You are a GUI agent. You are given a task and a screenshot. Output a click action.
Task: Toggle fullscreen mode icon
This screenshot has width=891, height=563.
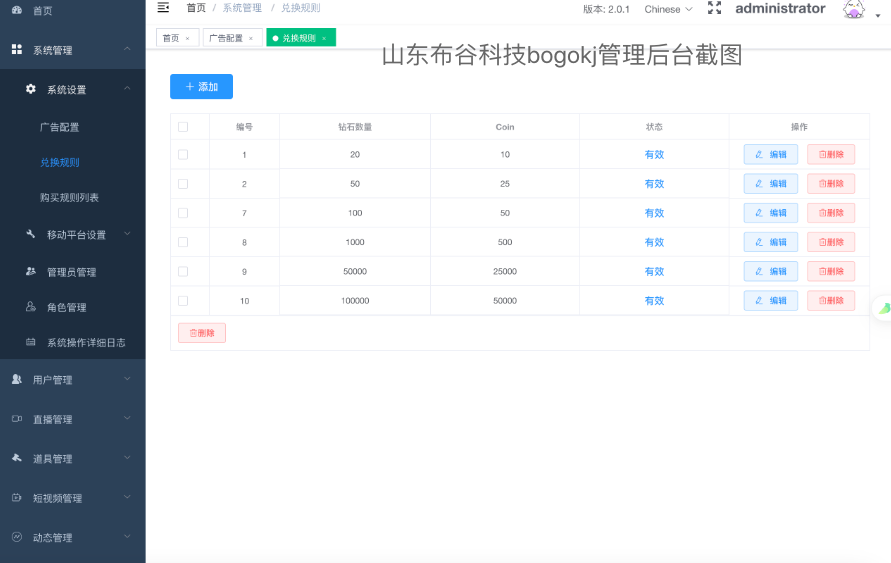[714, 9]
